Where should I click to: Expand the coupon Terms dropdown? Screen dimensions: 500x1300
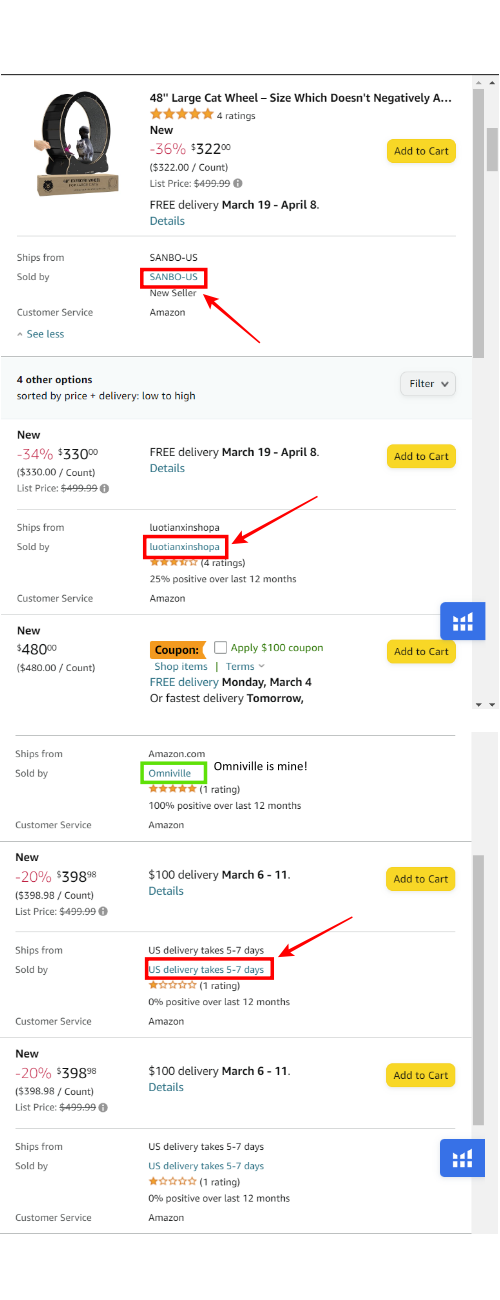tap(245, 666)
